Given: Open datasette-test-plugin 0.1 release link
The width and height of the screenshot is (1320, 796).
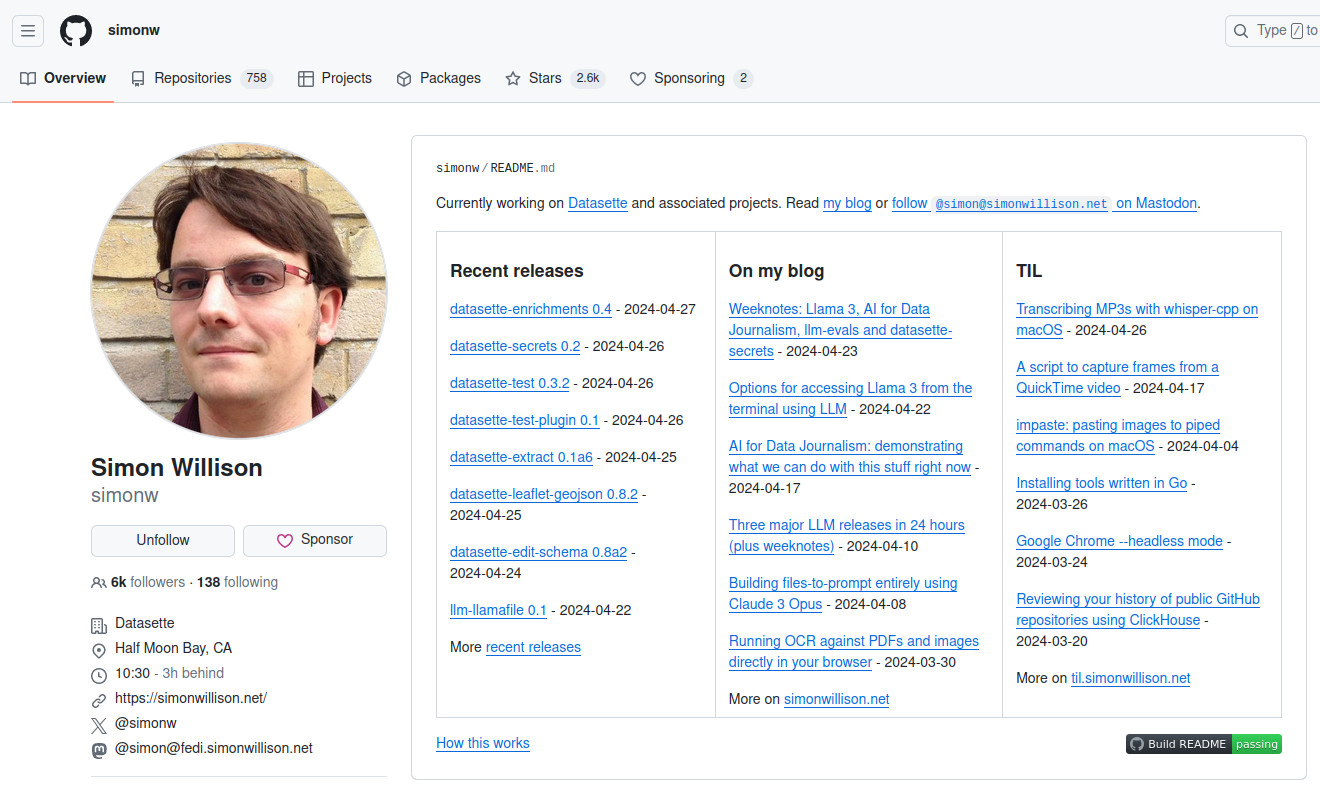Looking at the screenshot, I should (525, 420).
